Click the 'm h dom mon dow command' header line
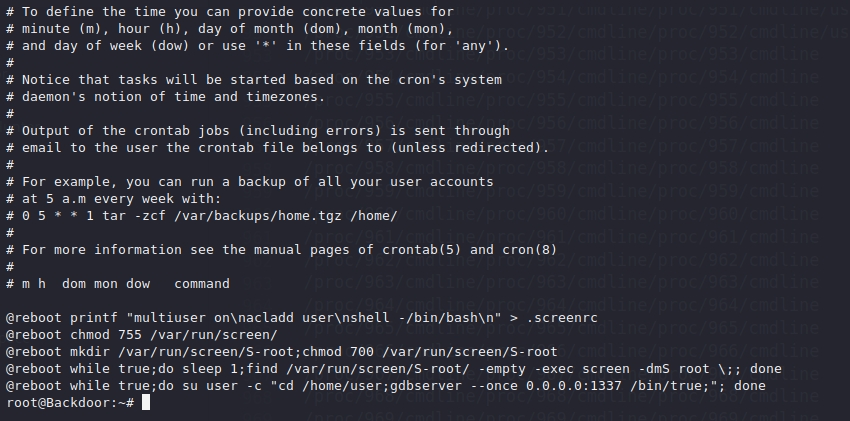 click(117, 284)
